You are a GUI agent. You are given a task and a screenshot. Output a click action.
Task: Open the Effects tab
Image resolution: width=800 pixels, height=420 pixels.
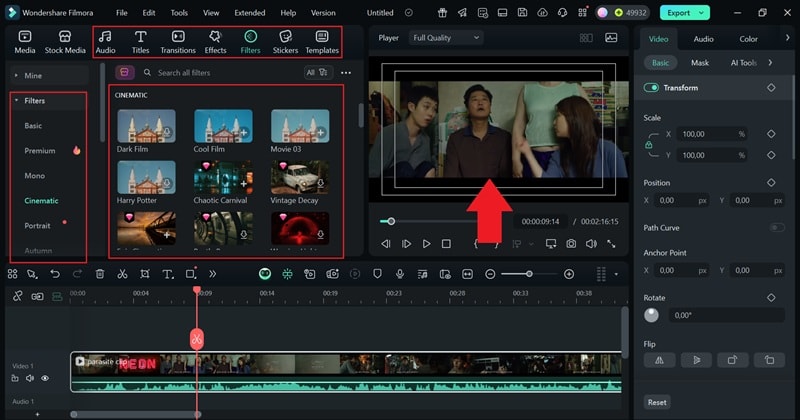(215, 42)
